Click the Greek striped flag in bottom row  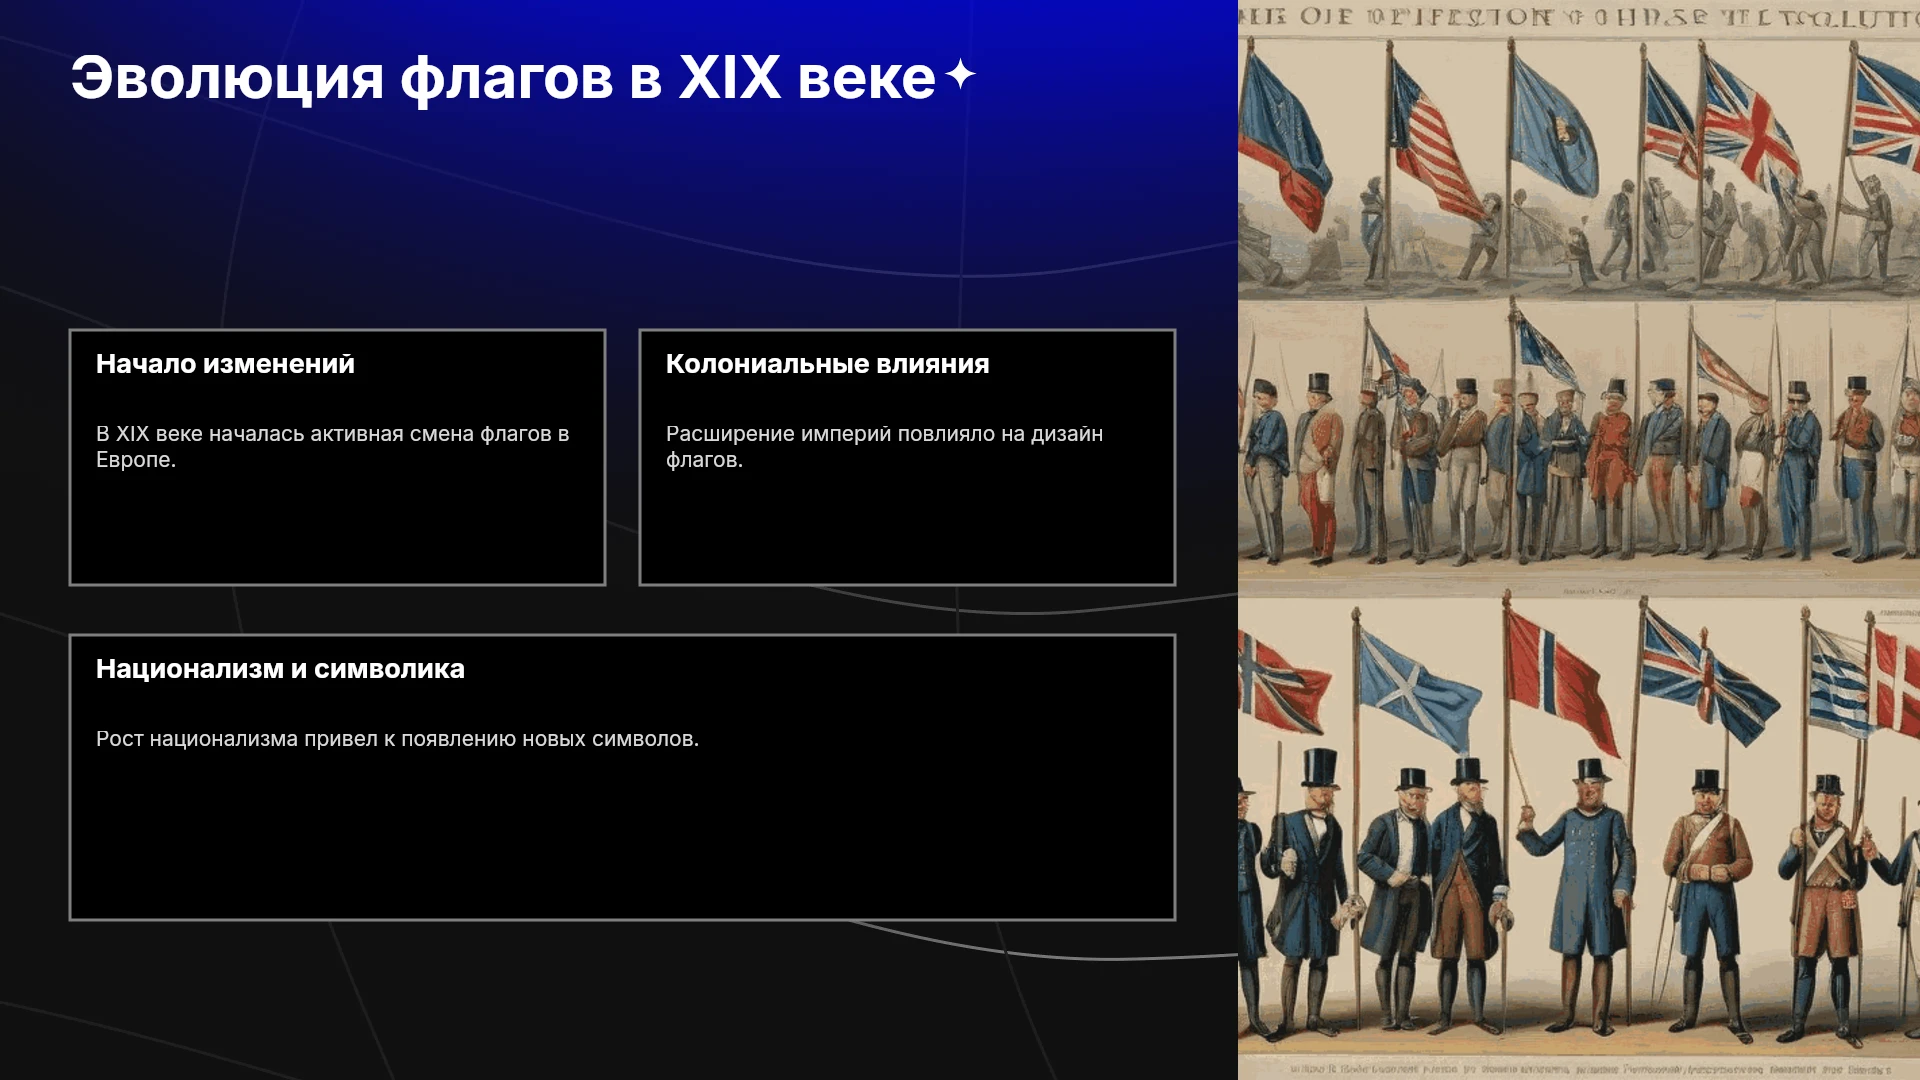coord(1840,680)
